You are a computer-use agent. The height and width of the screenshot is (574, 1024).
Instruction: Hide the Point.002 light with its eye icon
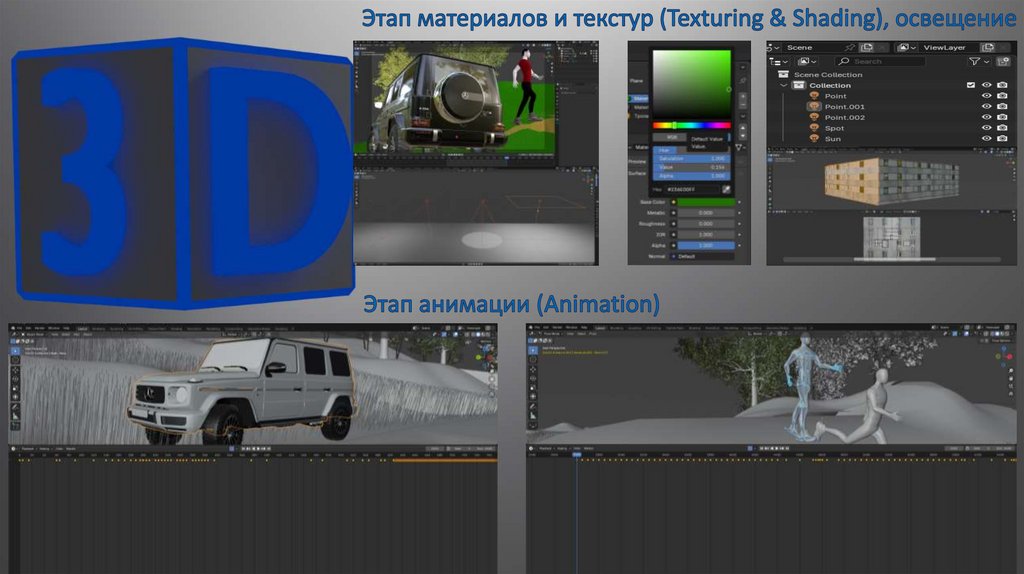(x=987, y=118)
